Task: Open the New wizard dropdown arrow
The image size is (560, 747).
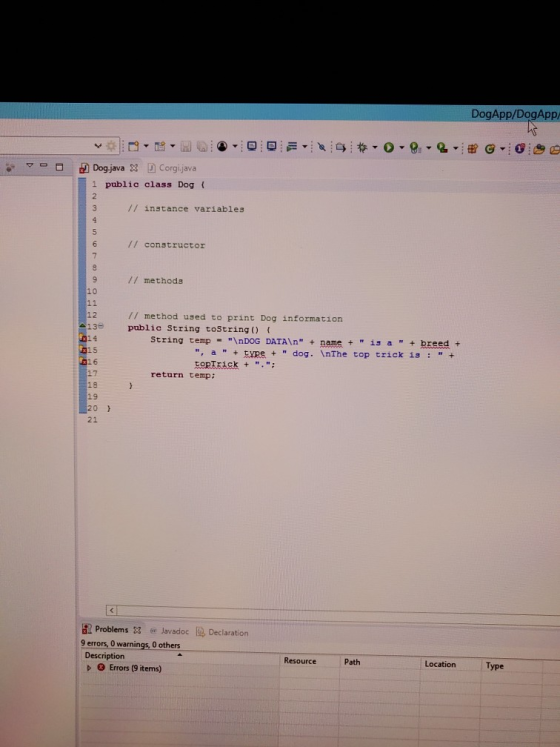Action: point(146,146)
